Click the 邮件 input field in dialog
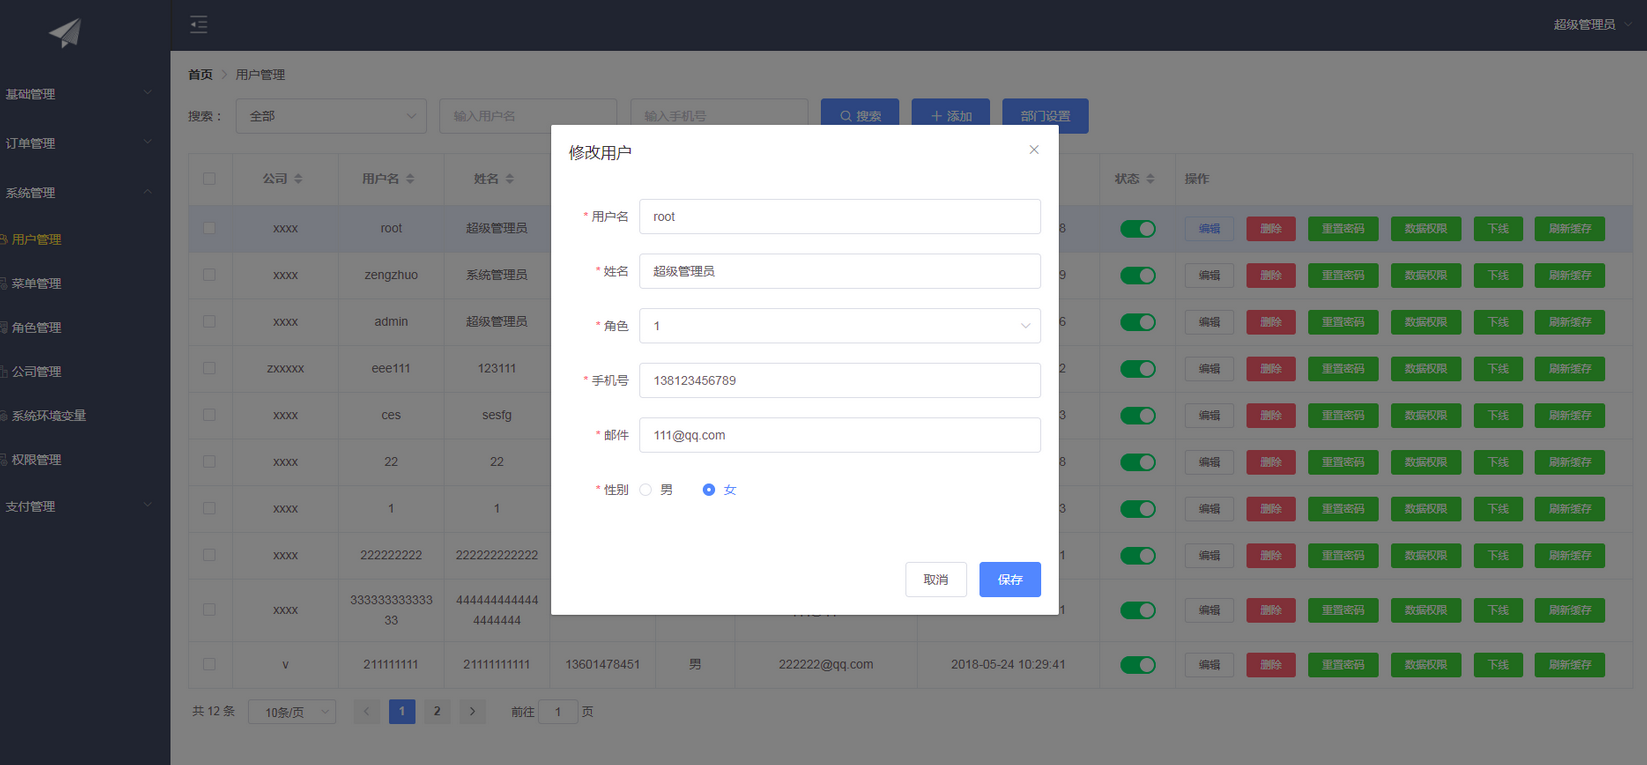The height and width of the screenshot is (765, 1647). [840, 435]
